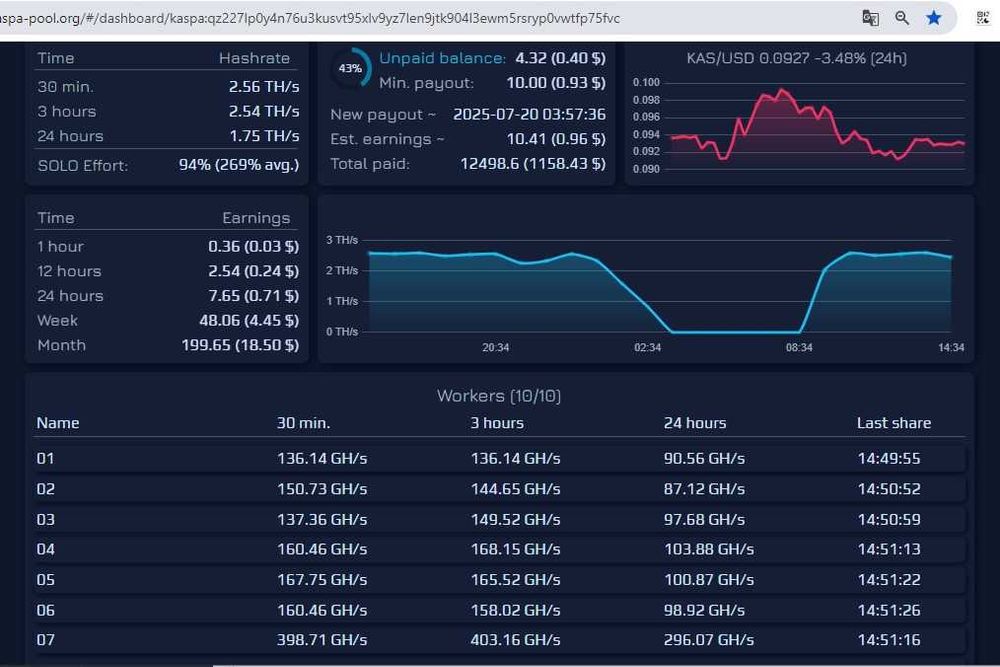This screenshot has height=667, width=1000.
Task: Click the KAS/USD 0.0927 chart title
Action: [797, 58]
